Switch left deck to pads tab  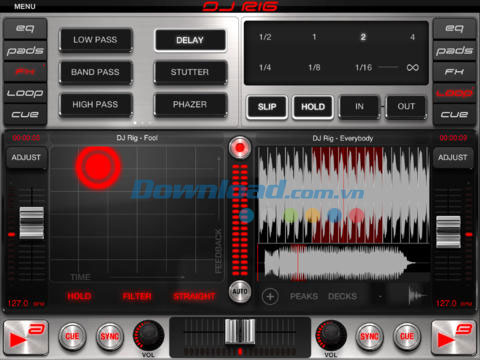point(25,51)
